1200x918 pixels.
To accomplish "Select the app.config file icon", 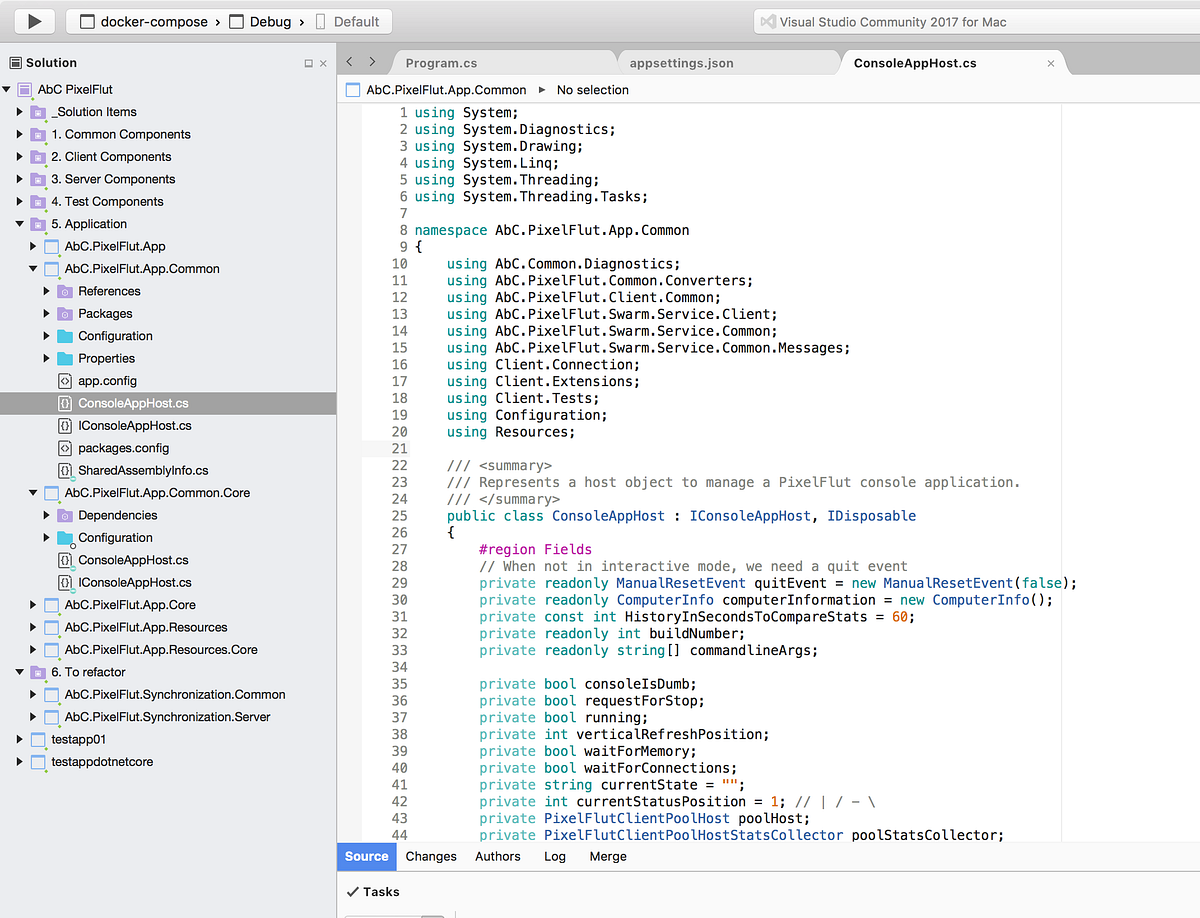I will 65,381.
